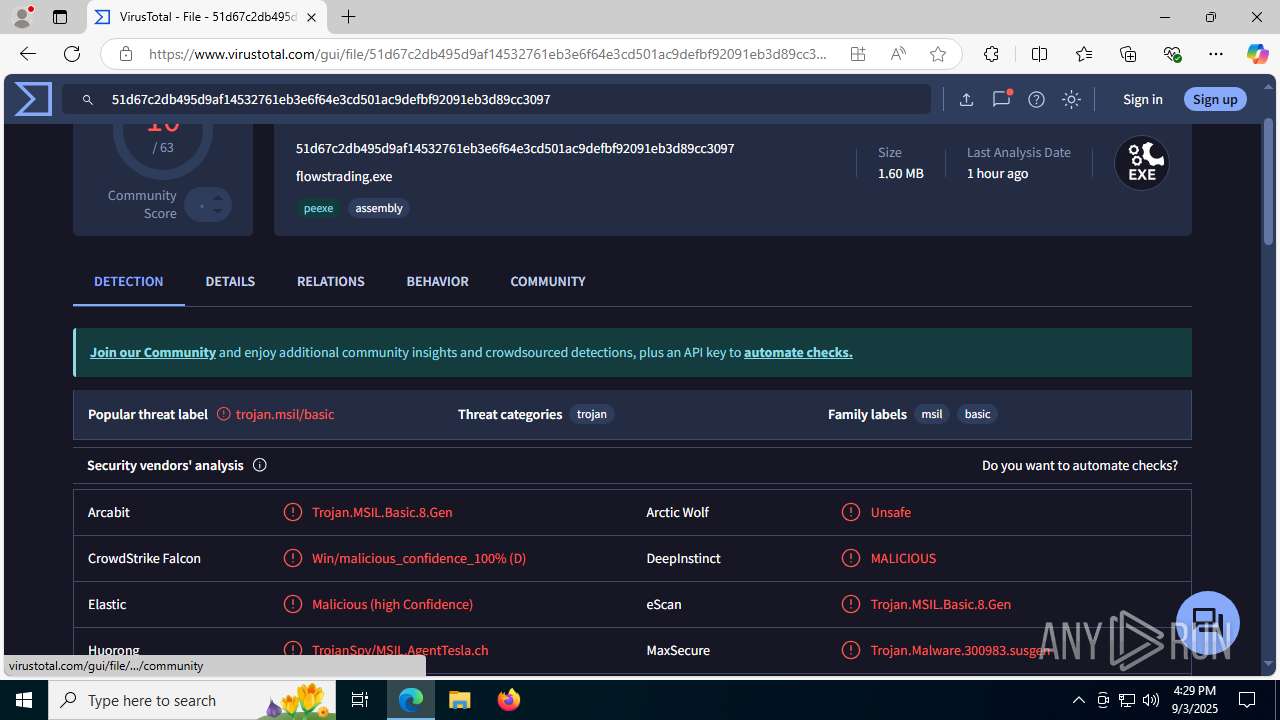Screen dimensions: 1280x720
Task: Click Do you want to automate checks?
Action: [1080, 465]
